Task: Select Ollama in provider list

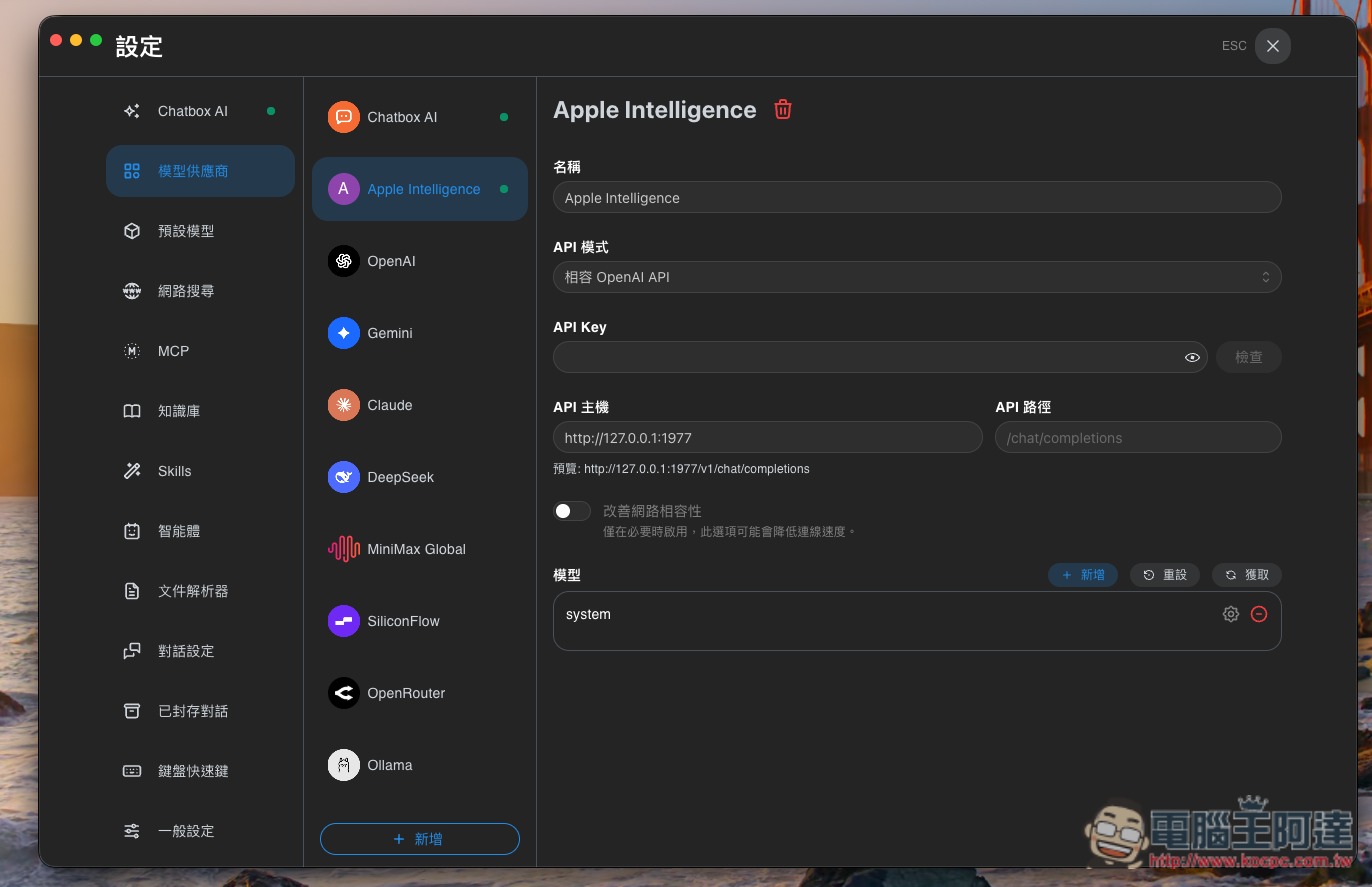Action: 420,765
